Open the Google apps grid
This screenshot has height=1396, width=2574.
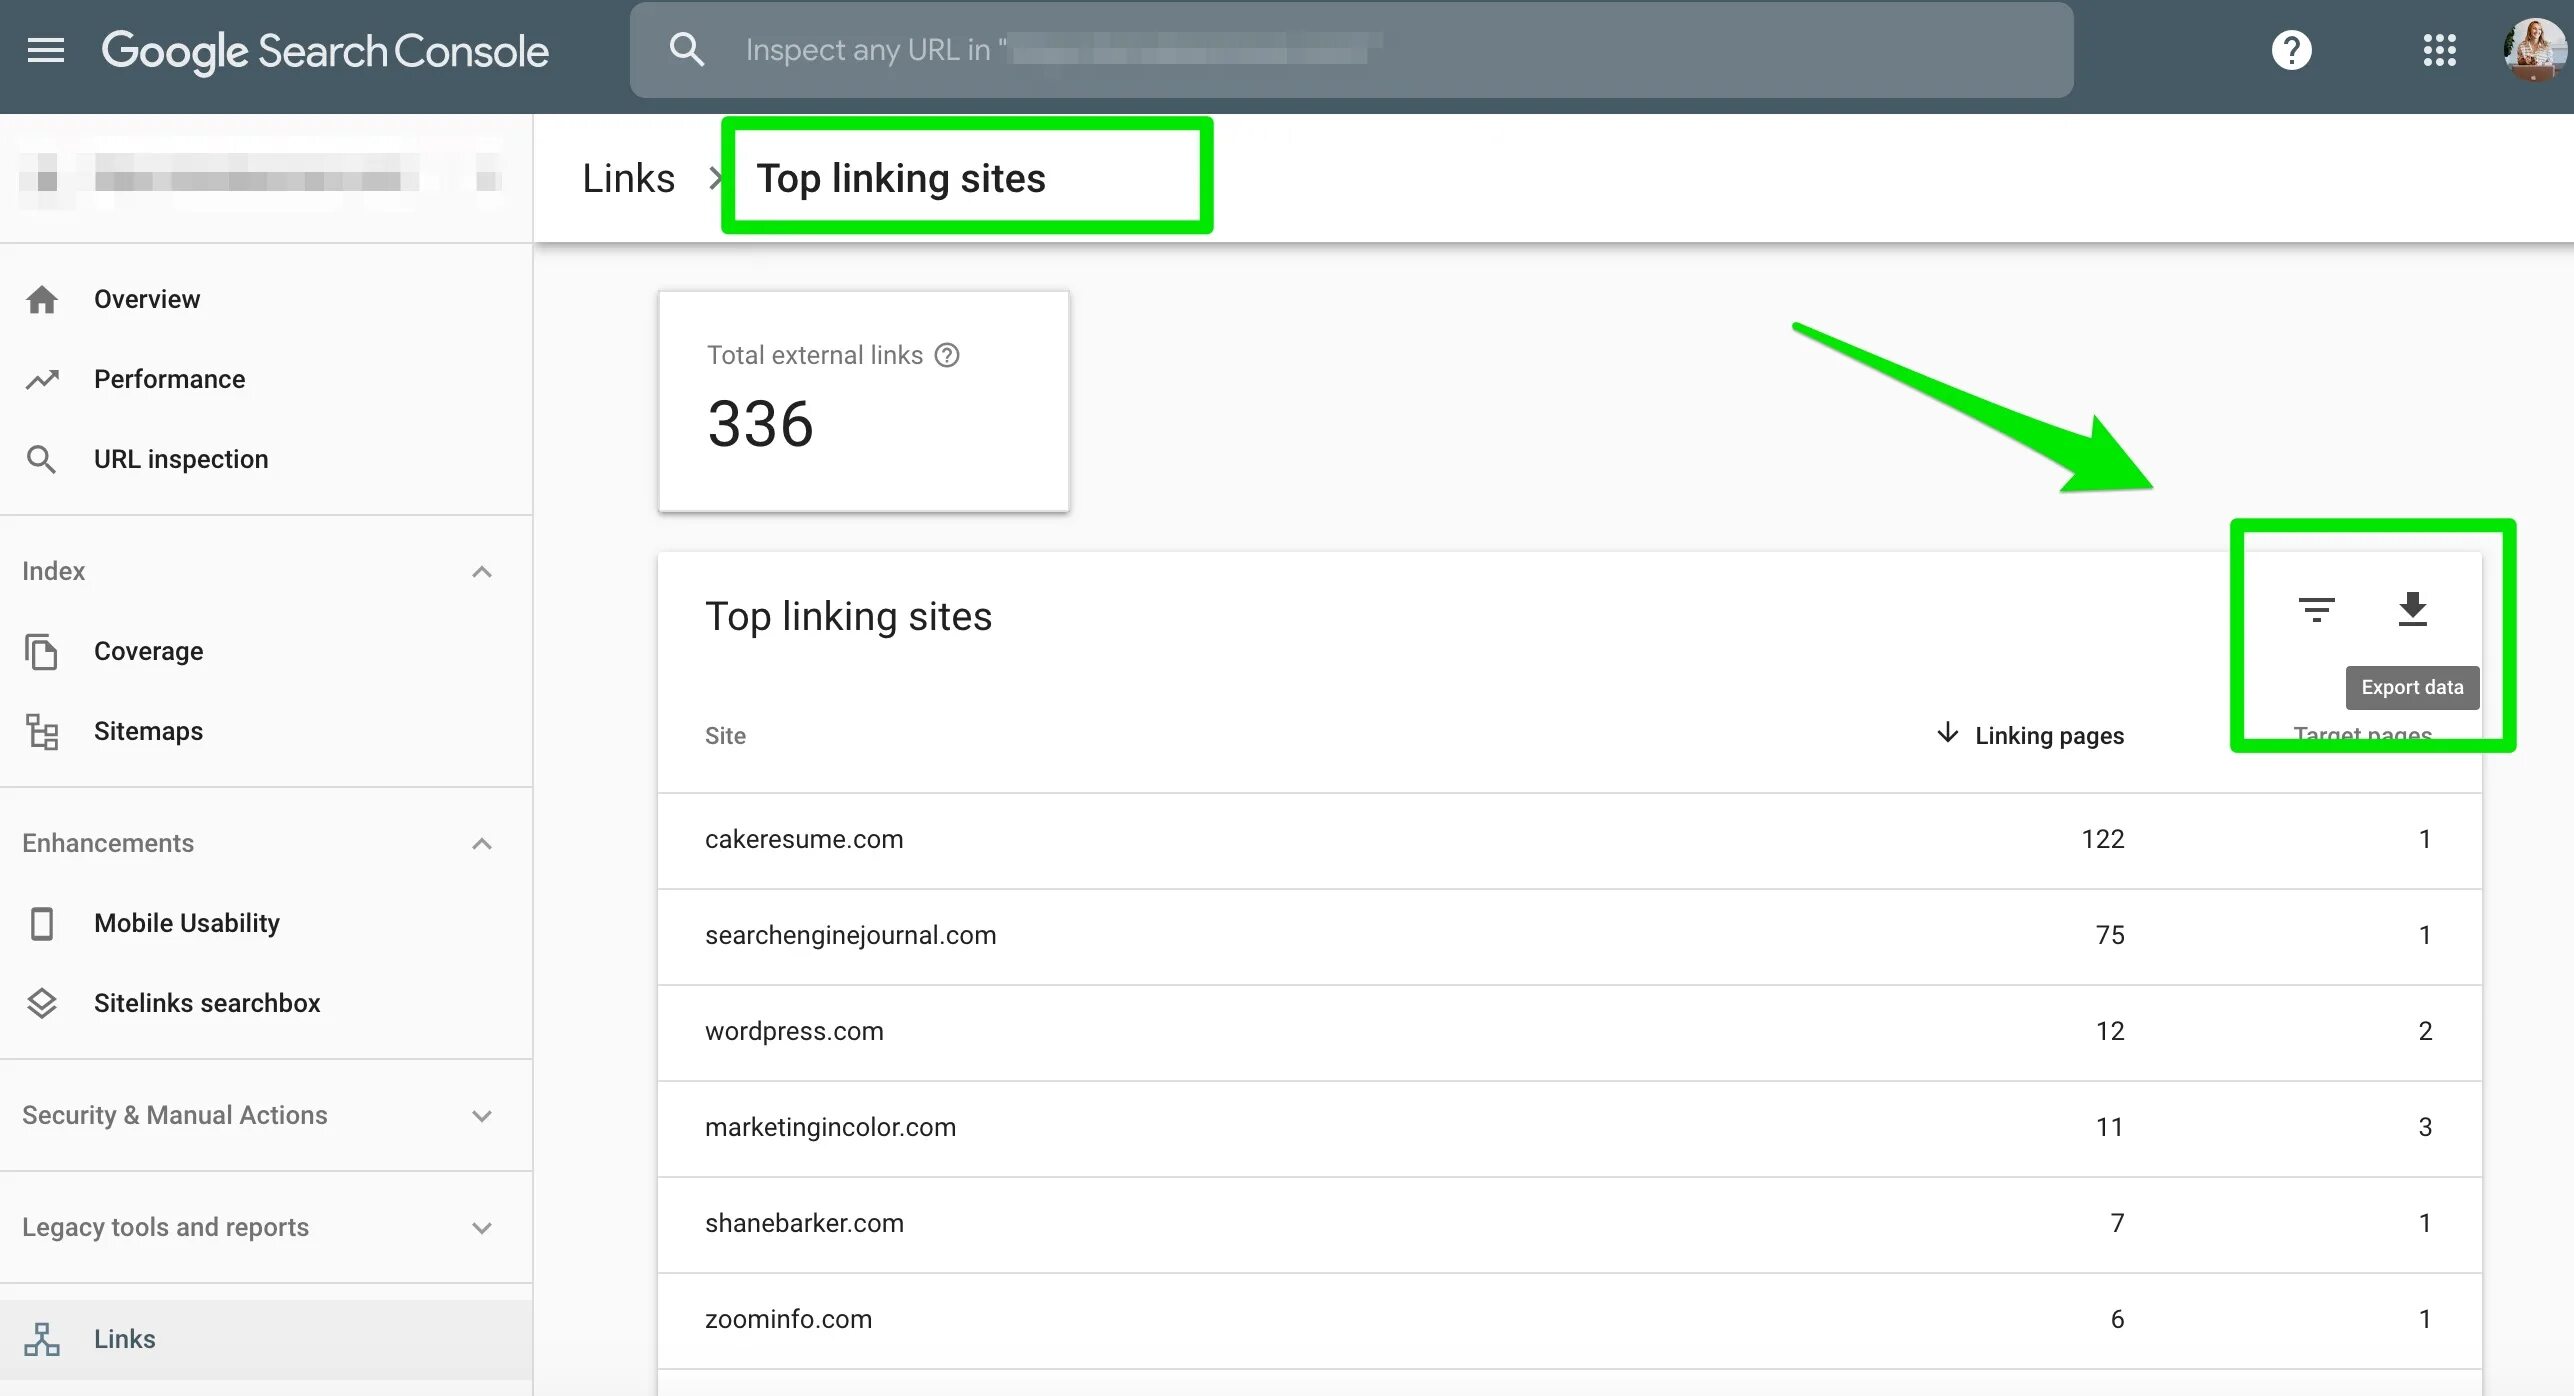[2439, 50]
